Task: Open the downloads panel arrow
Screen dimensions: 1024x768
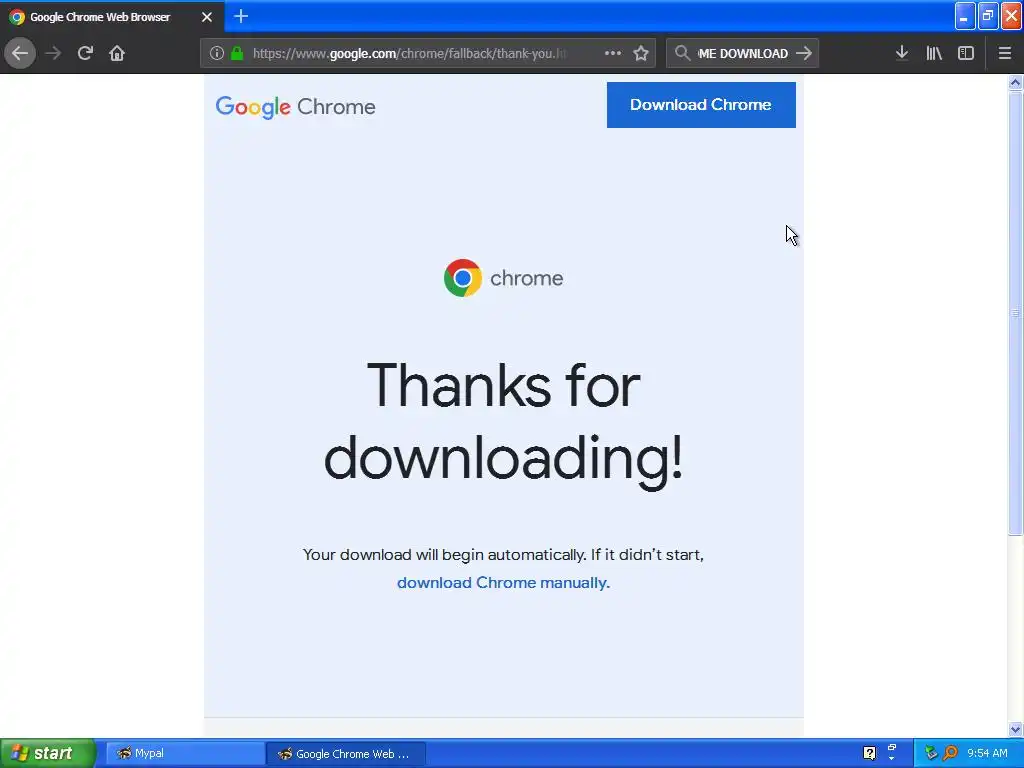Action: click(902, 53)
